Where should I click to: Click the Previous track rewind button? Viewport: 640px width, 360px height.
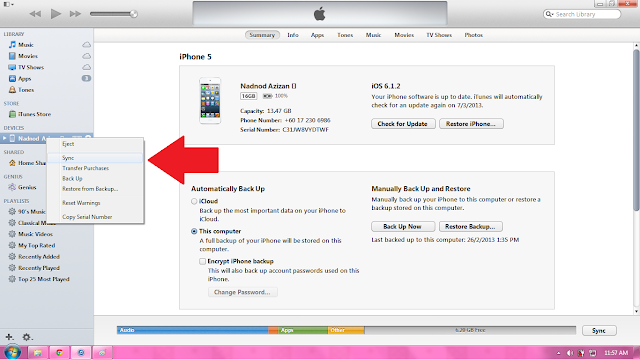point(36,14)
